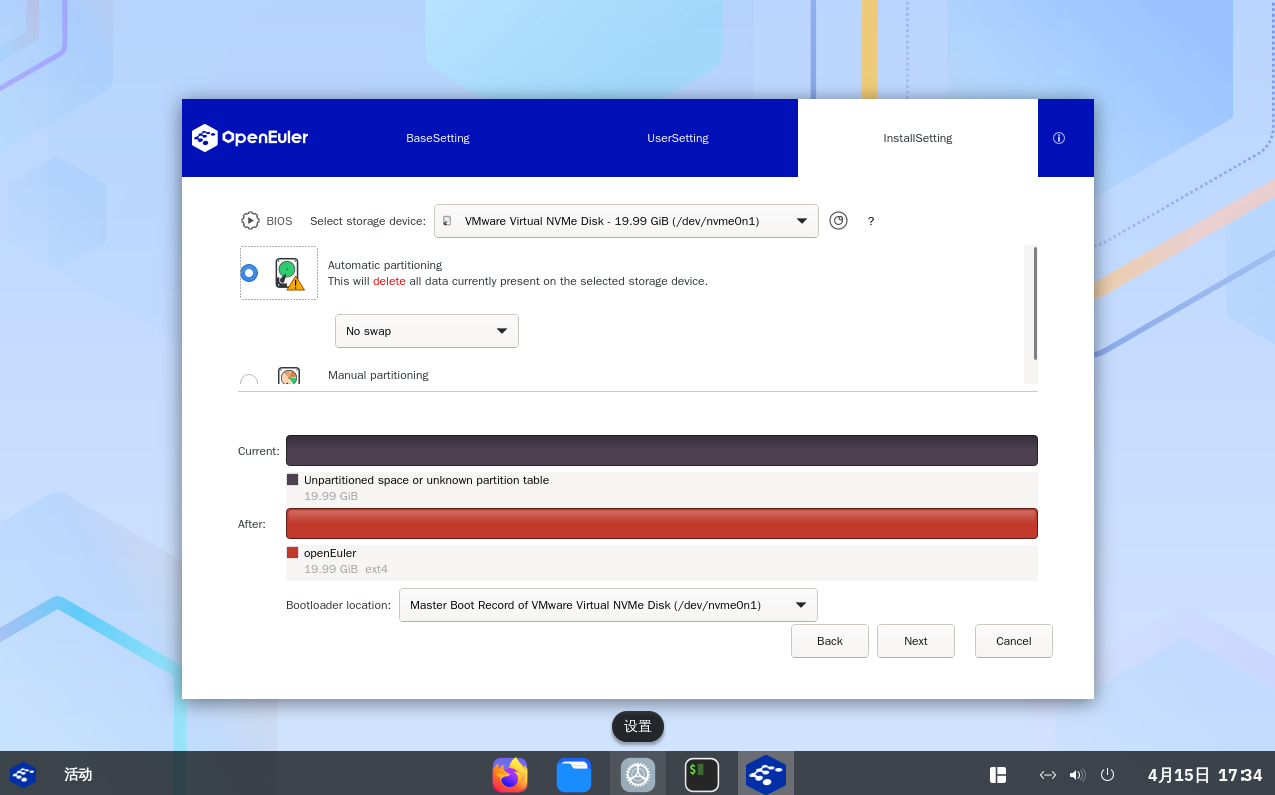Open the Bootloader location dropdown
1275x795 pixels.
click(x=608, y=605)
